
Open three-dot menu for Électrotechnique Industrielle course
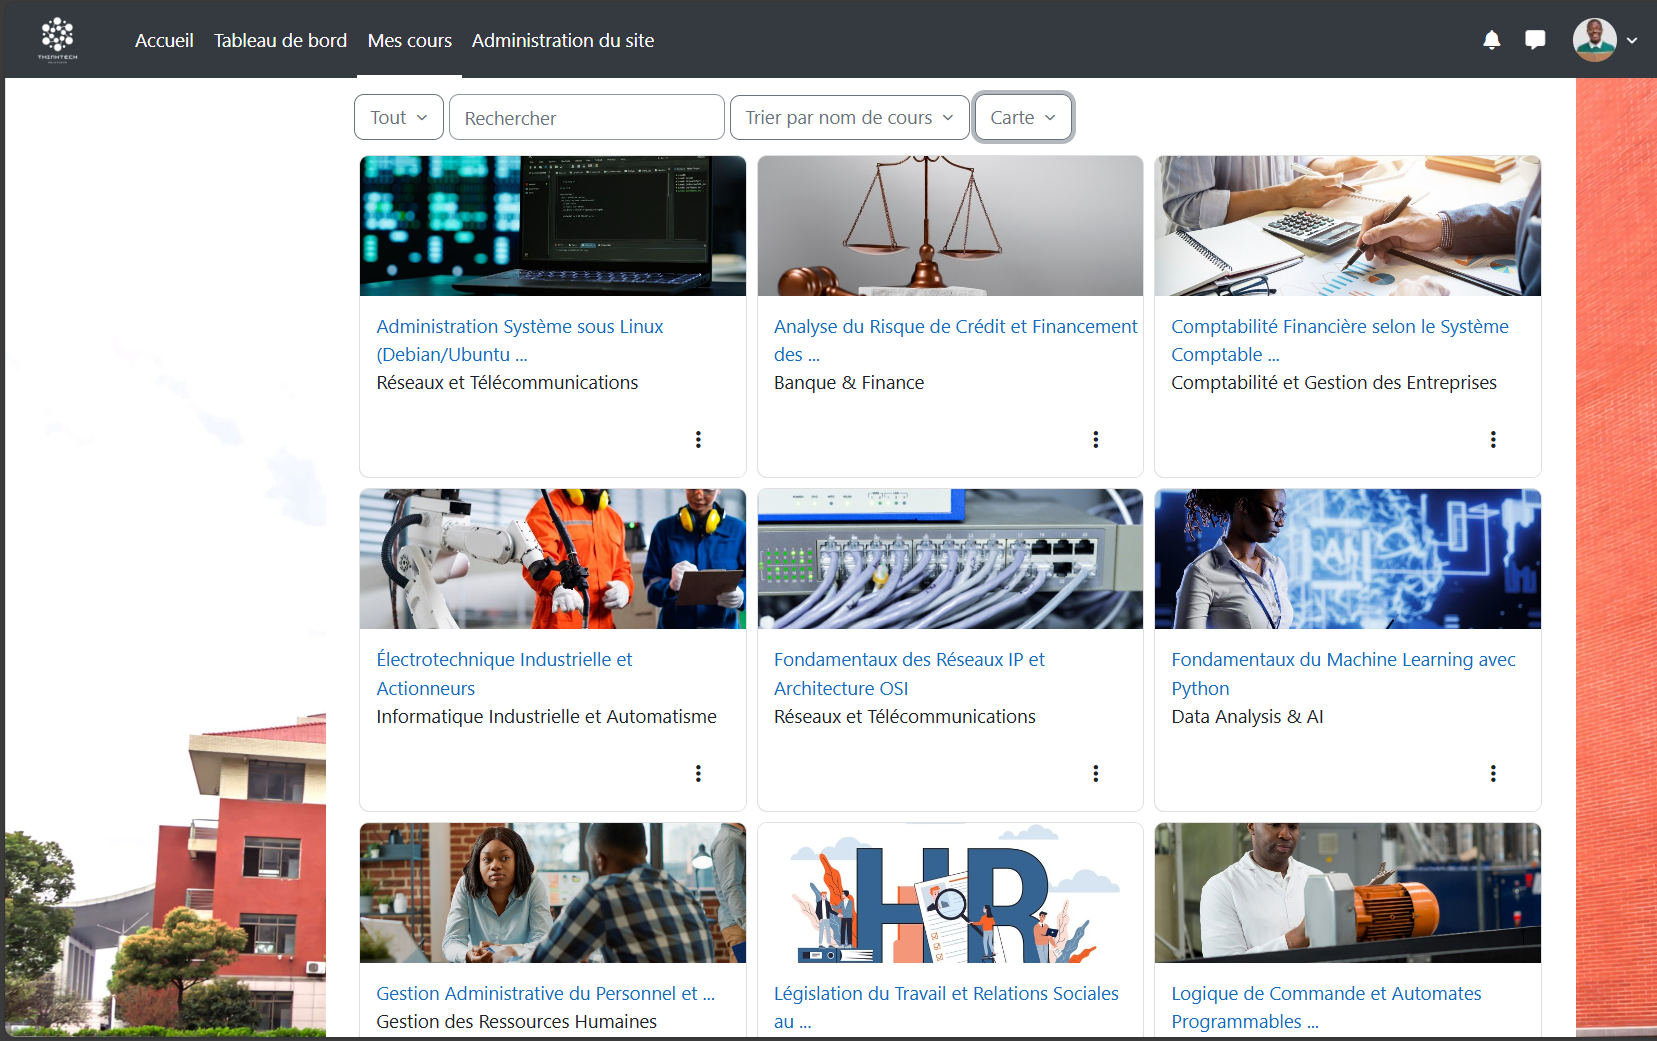(x=698, y=773)
